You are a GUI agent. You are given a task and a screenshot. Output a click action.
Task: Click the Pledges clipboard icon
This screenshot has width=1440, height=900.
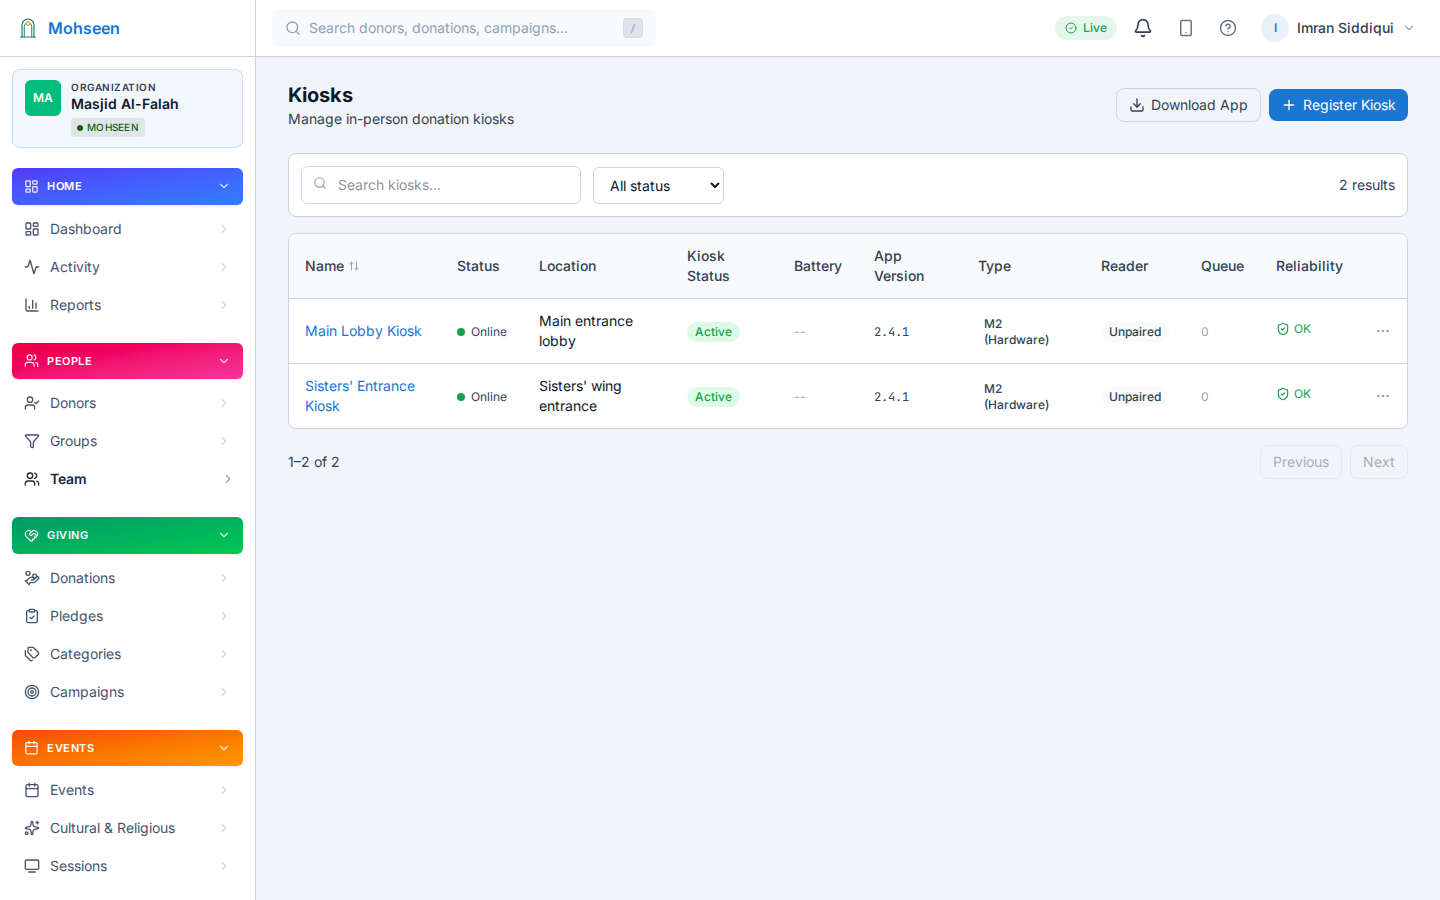[32, 616]
